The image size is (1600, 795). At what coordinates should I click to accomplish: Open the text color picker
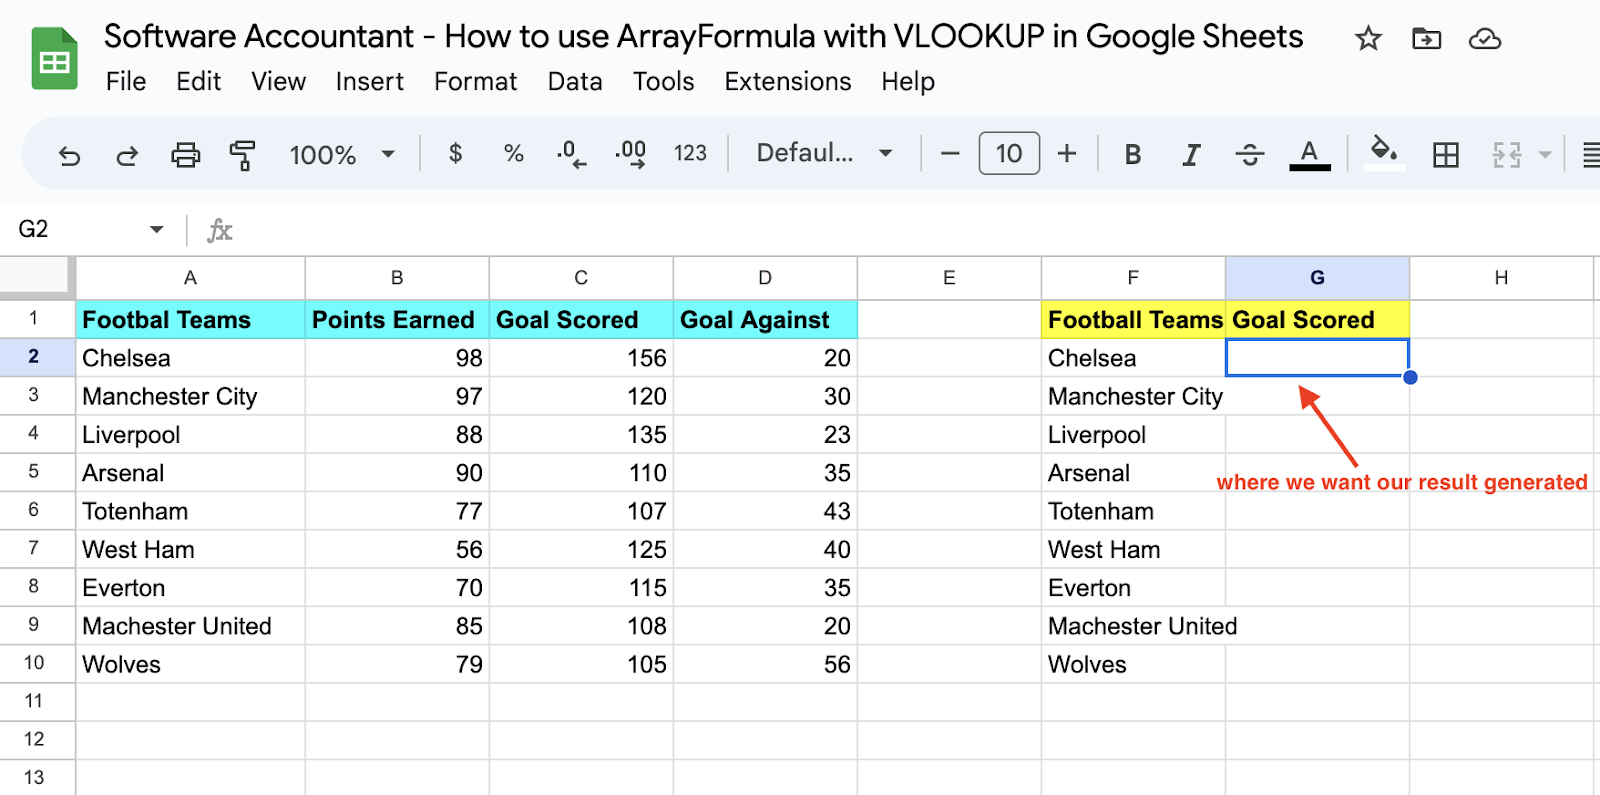[x=1309, y=154]
